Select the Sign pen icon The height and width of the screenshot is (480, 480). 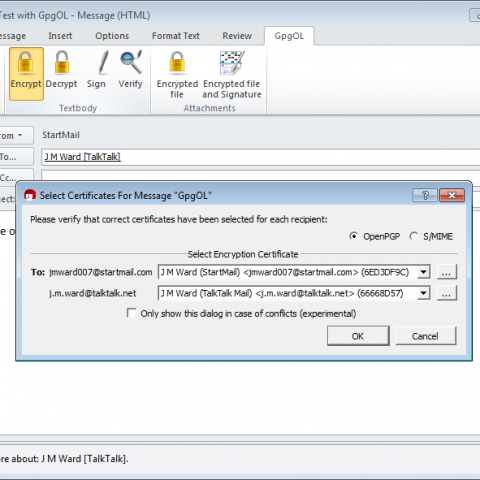[104, 62]
